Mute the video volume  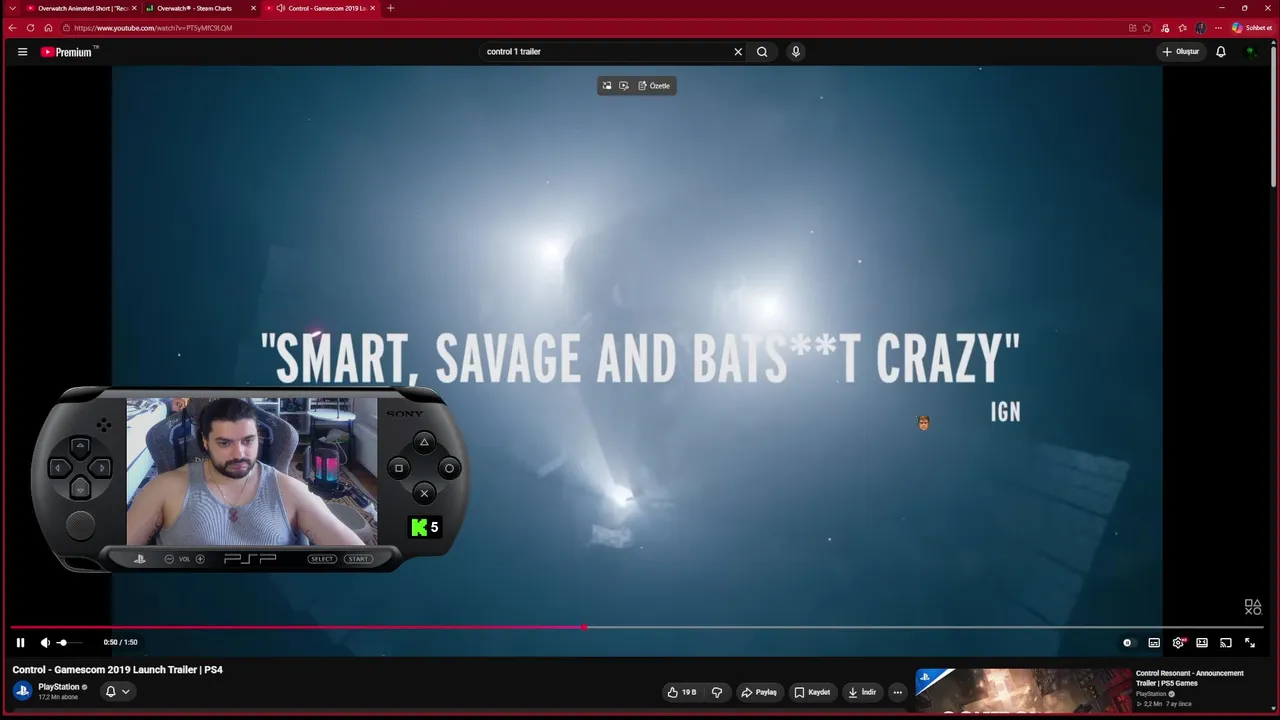45,643
